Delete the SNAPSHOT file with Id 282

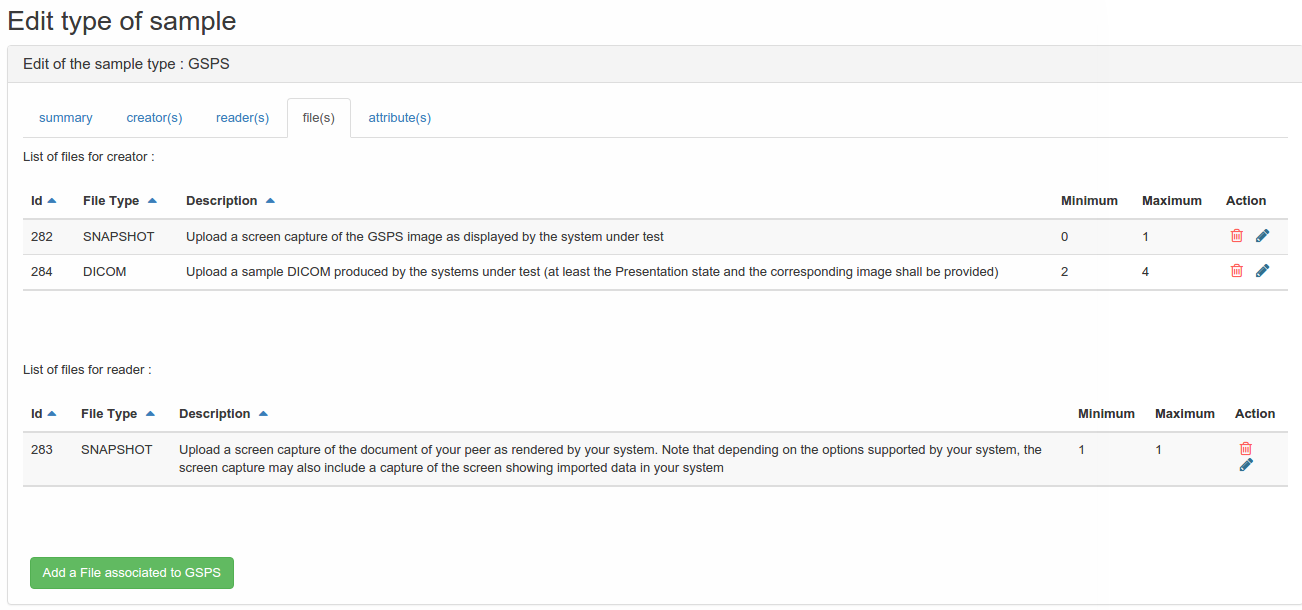tap(1237, 236)
